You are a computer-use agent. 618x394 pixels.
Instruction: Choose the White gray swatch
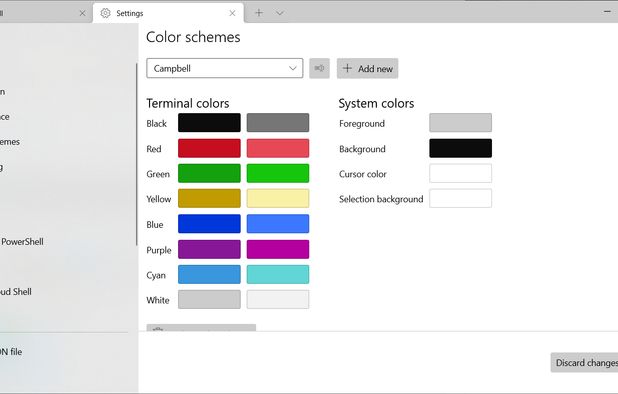(x=209, y=299)
